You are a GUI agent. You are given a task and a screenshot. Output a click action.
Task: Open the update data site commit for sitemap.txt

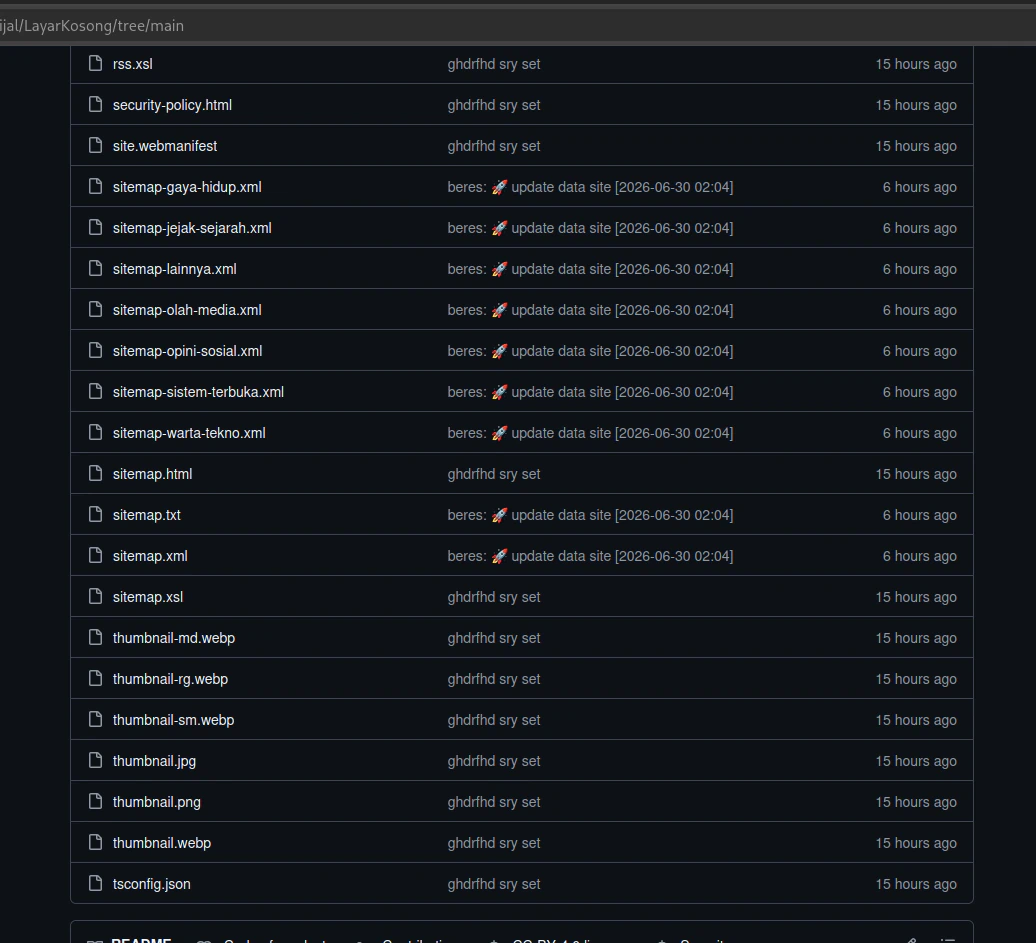tap(590, 515)
